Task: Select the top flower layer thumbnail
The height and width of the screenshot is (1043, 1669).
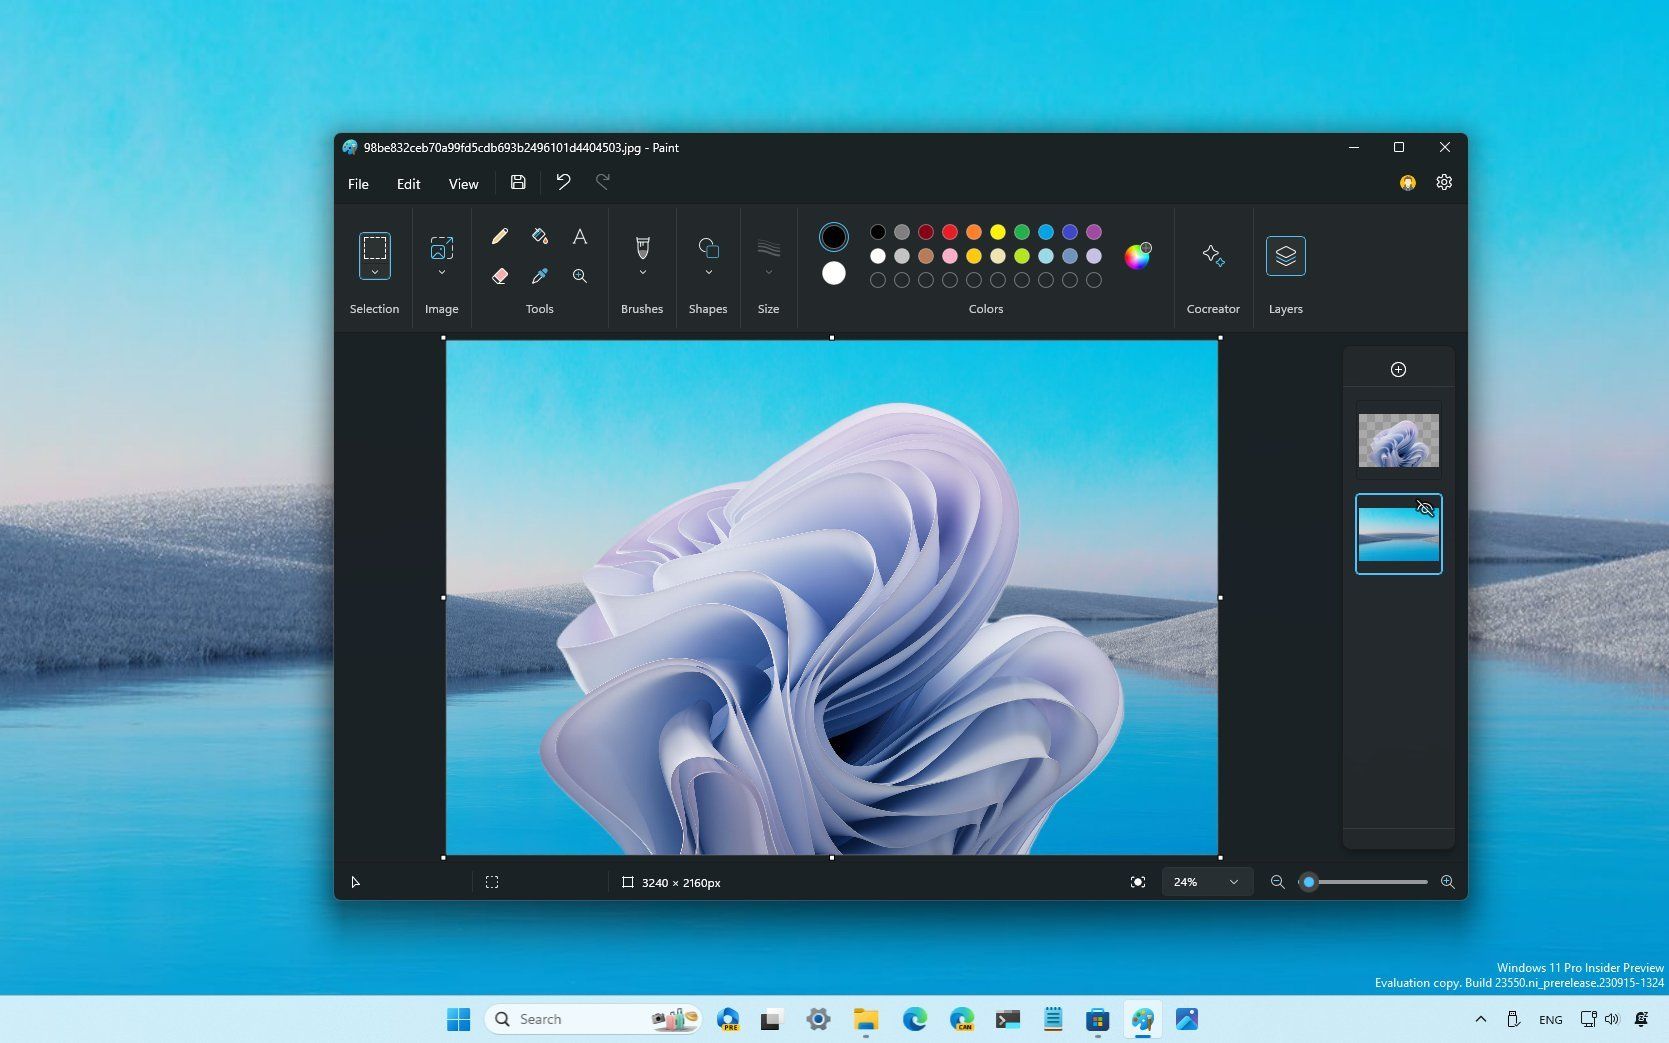Action: tap(1398, 439)
